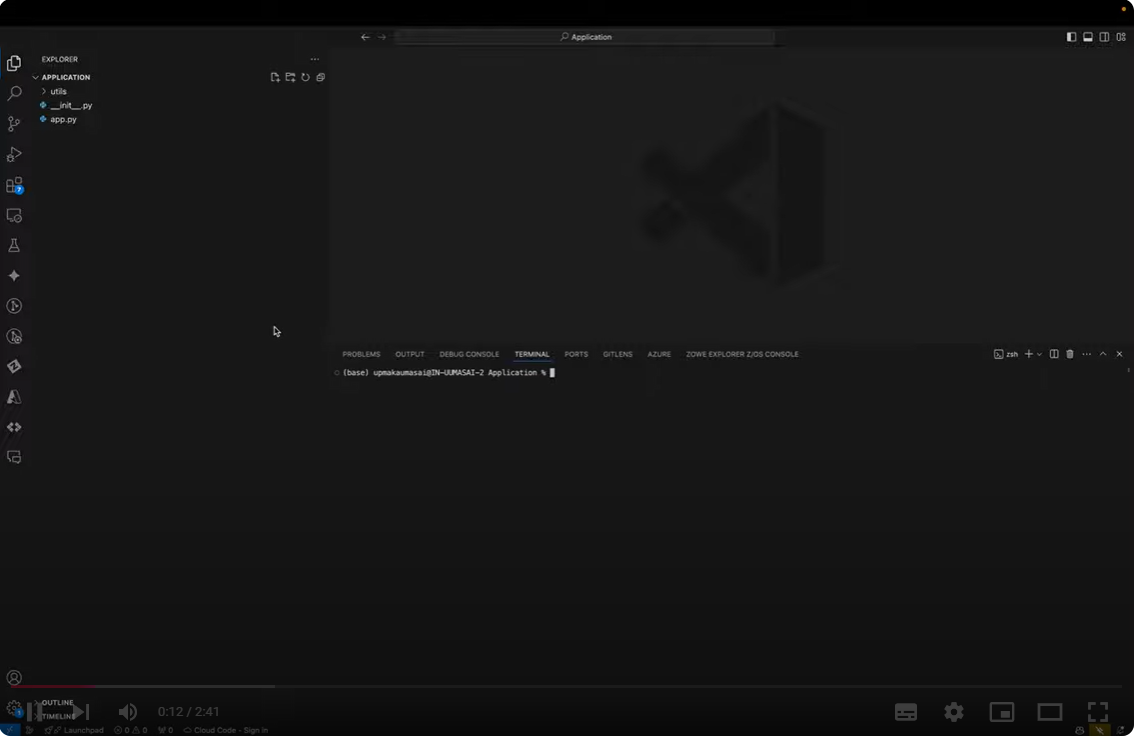Mute the video volume

pyautogui.click(x=127, y=712)
